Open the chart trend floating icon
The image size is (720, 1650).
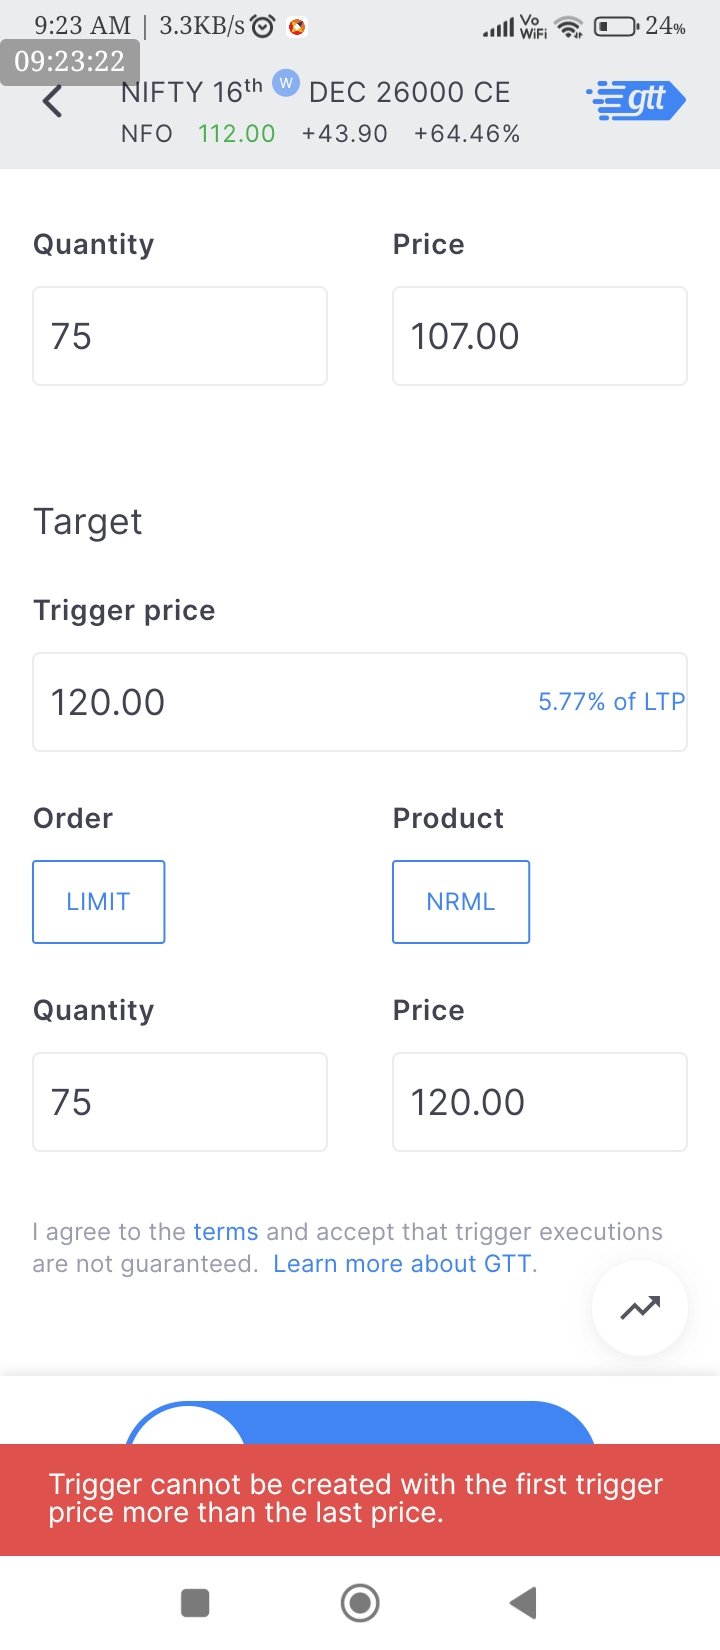(x=640, y=1308)
